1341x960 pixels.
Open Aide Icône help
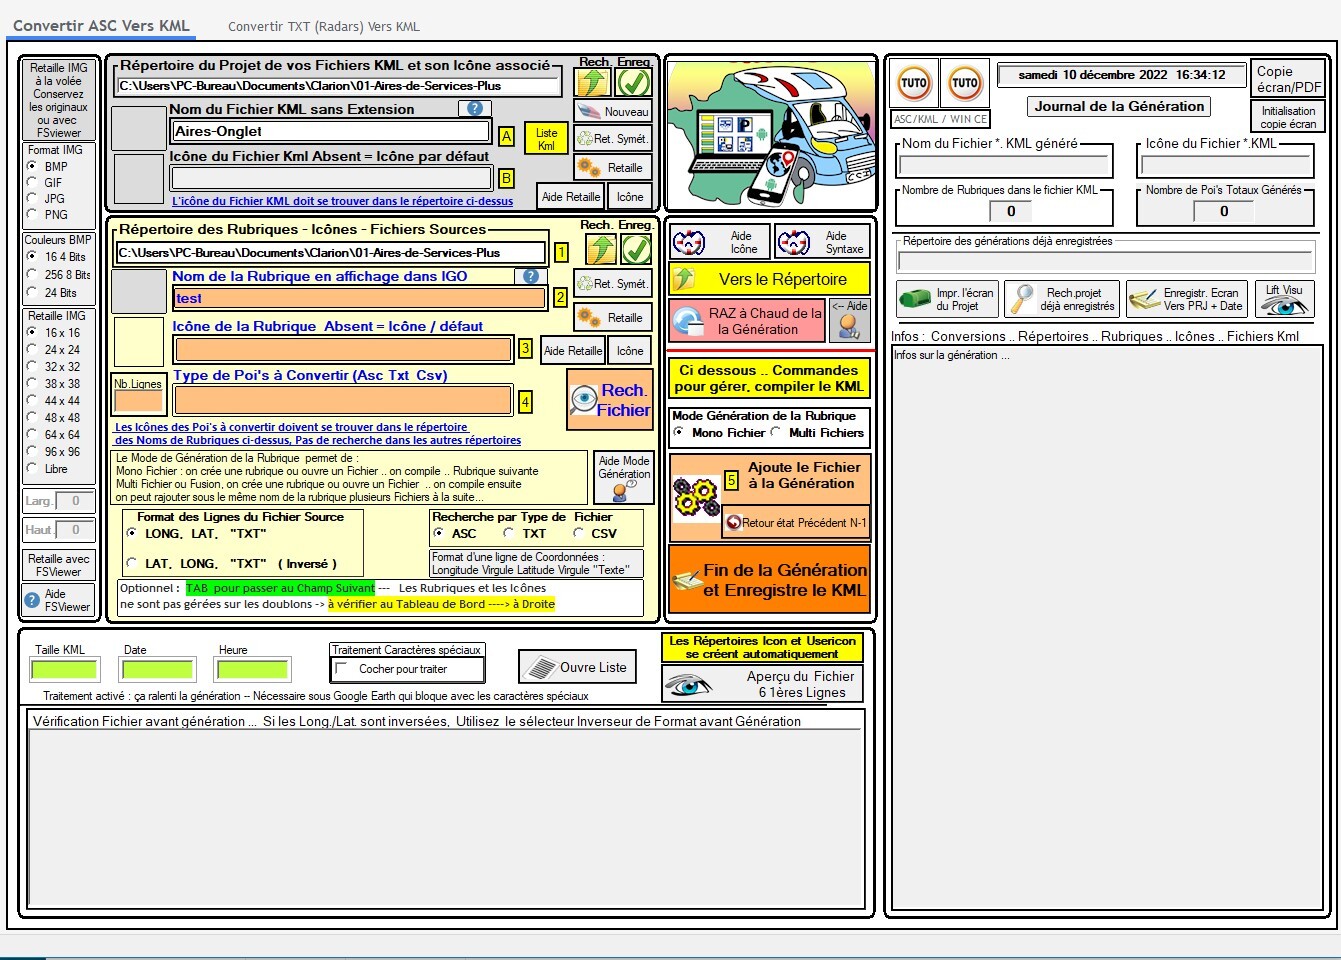coord(719,242)
